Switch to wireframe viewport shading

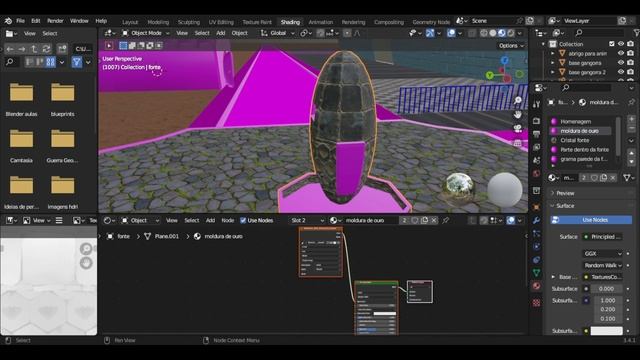484,33
